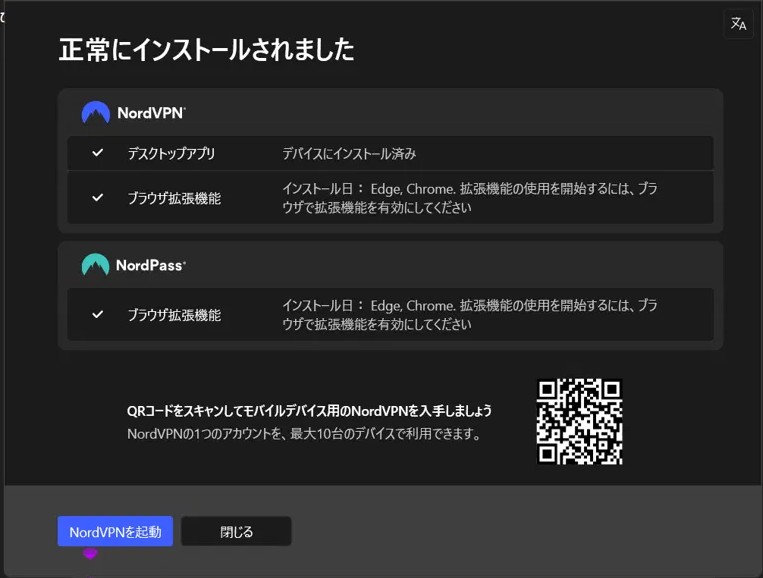Viewport: 763px width, 578px height.
Task: Click NordVPN extension install description text
Action: pos(470,198)
